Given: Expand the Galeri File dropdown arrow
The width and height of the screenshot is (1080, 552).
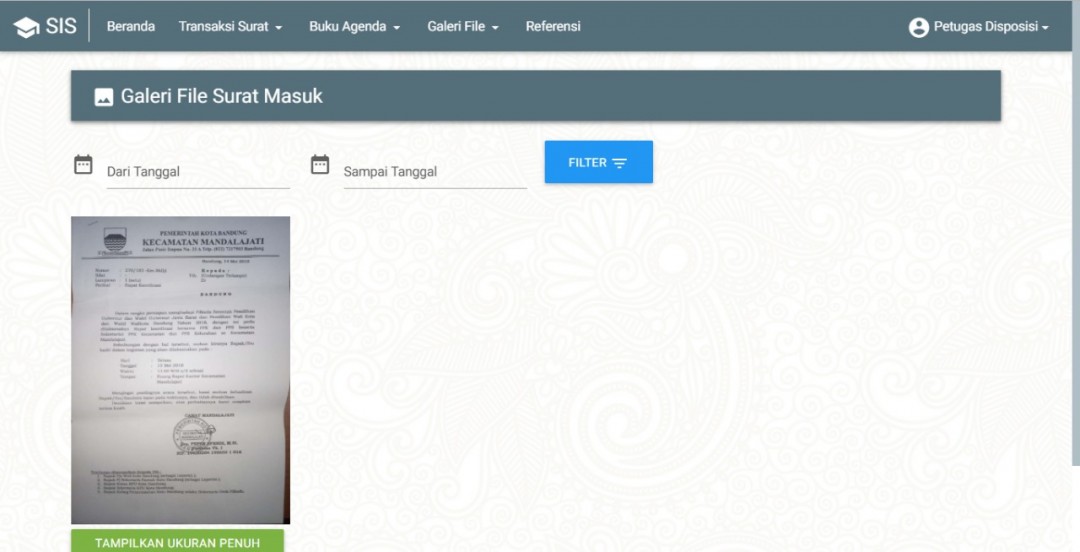Looking at the screenshot, I should click(495, 28).
